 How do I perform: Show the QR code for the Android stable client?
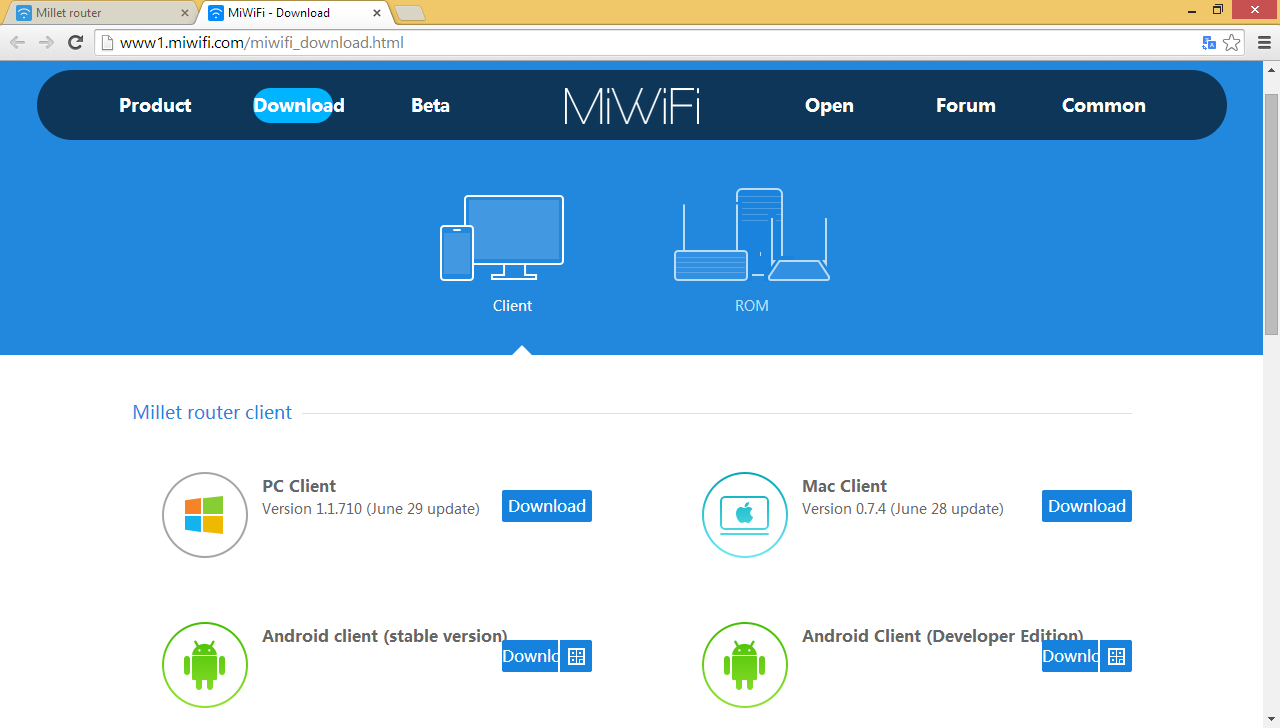pyautogui.click(x=576, y=656)
